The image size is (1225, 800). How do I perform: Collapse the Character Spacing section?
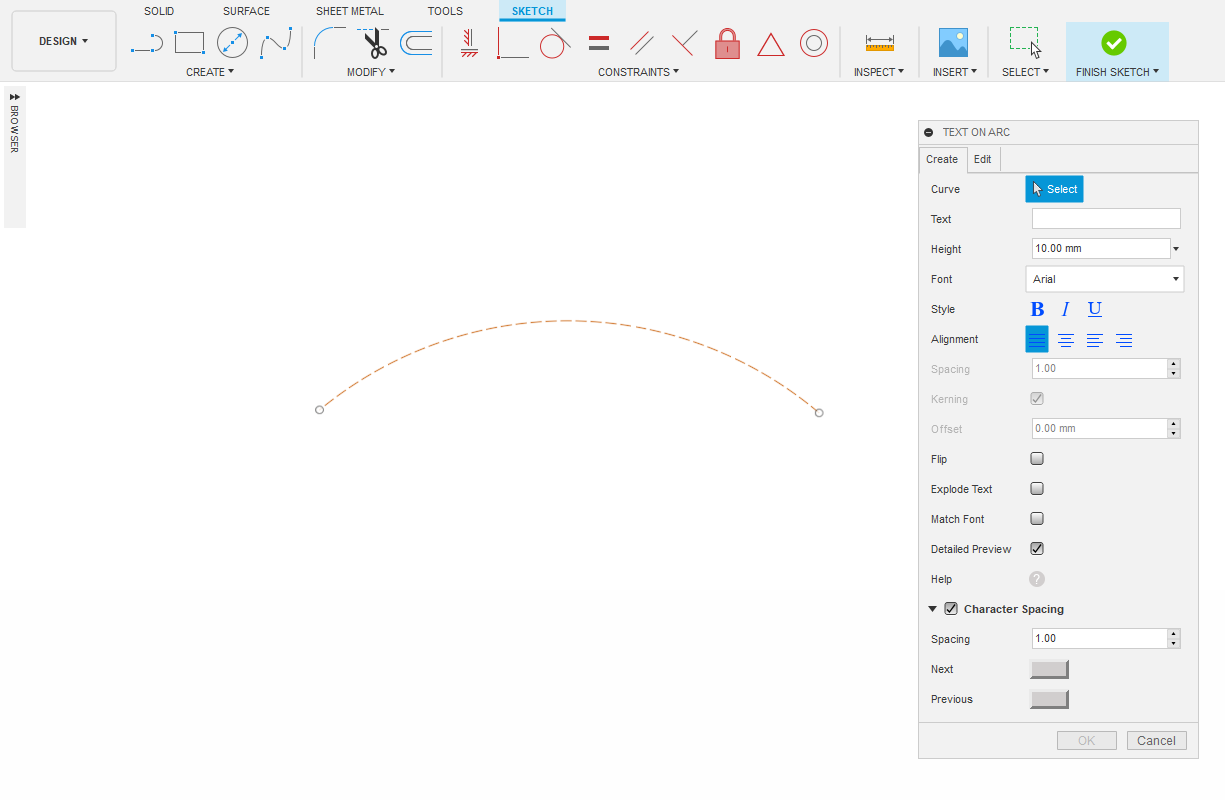click(933, 609)
